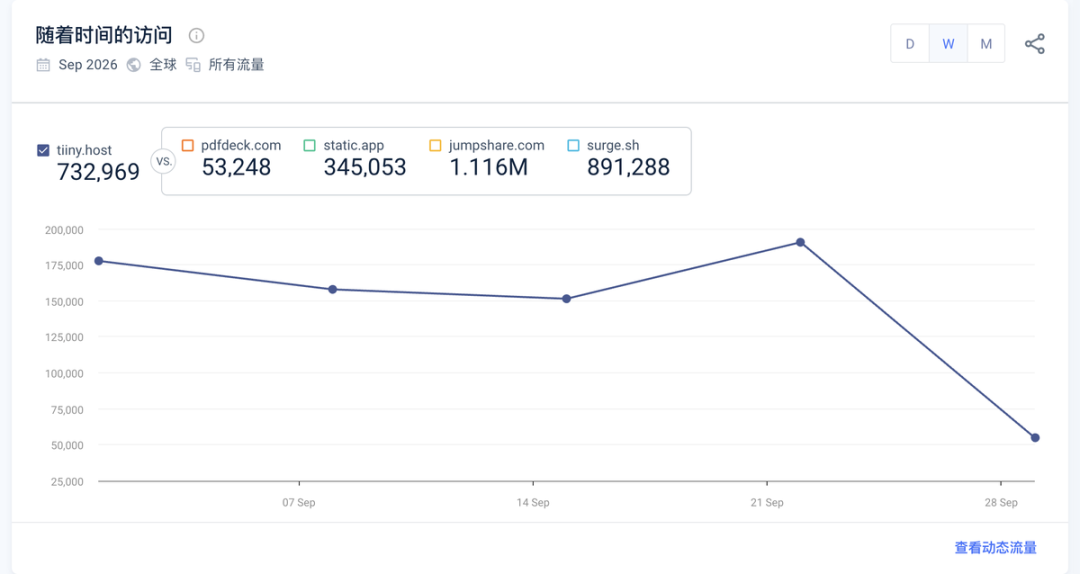Screen dimensions: 1080x574
Task: Uncheck the tiiny.host checkbox
Action: (x=43, y=150)
